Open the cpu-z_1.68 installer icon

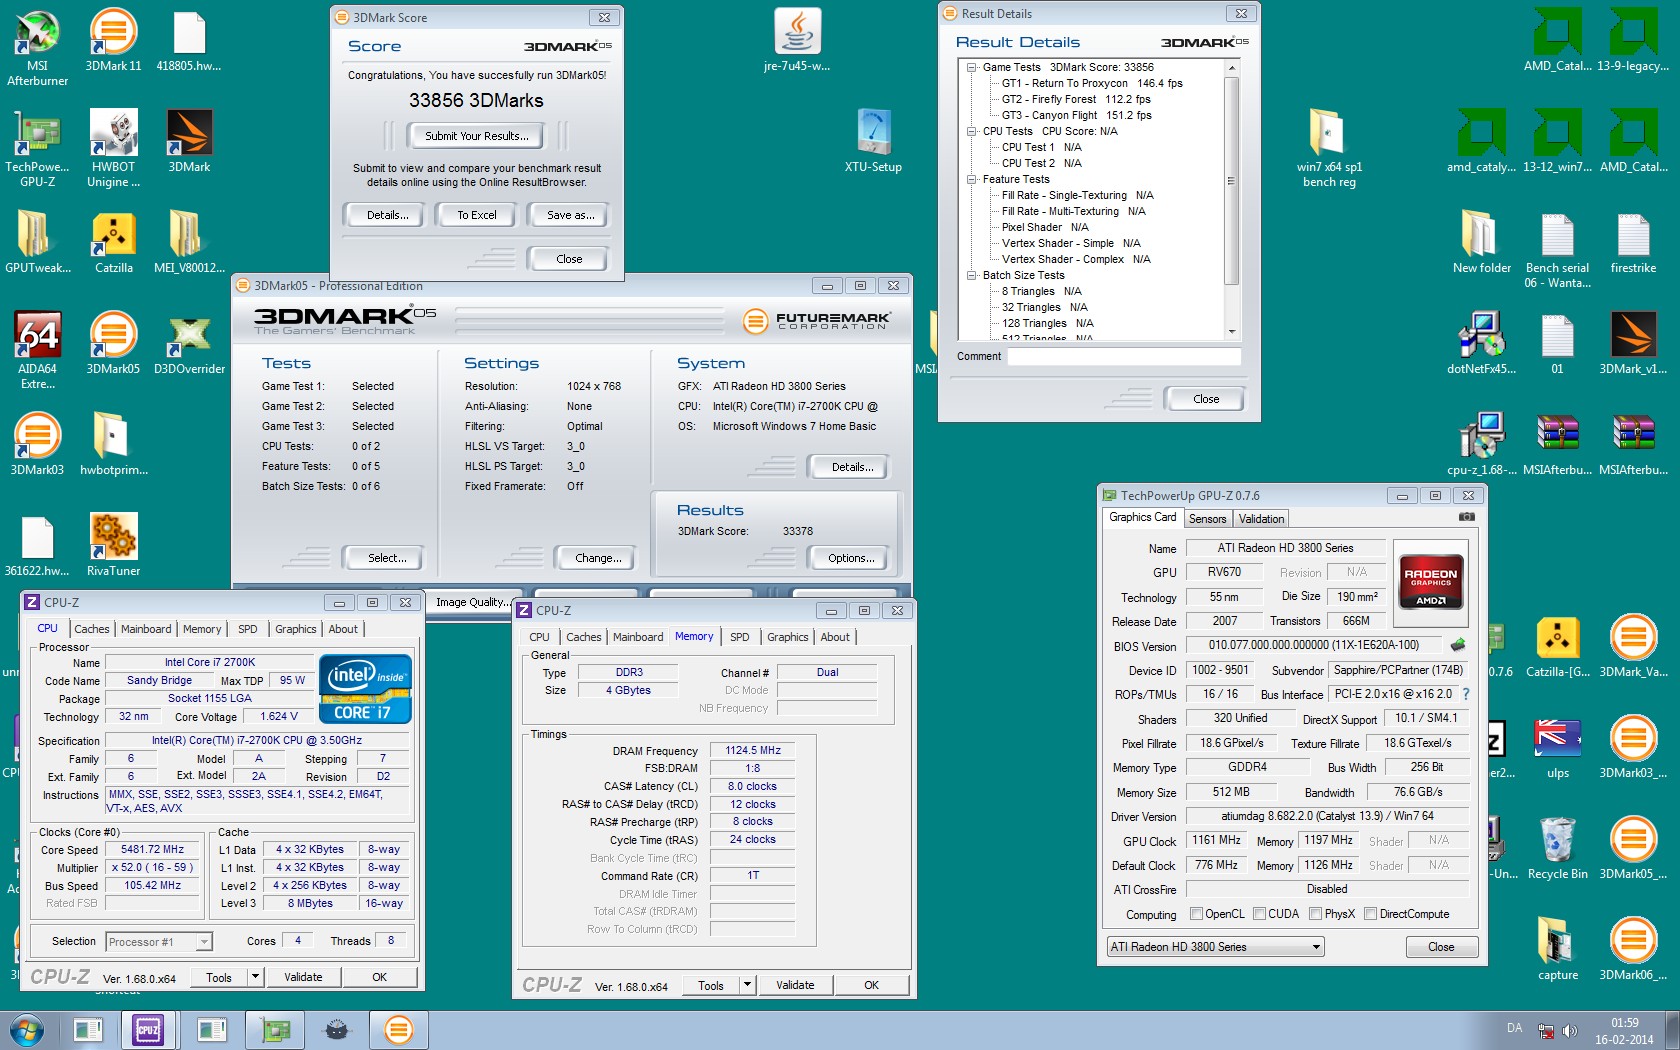coord(1481,444)
